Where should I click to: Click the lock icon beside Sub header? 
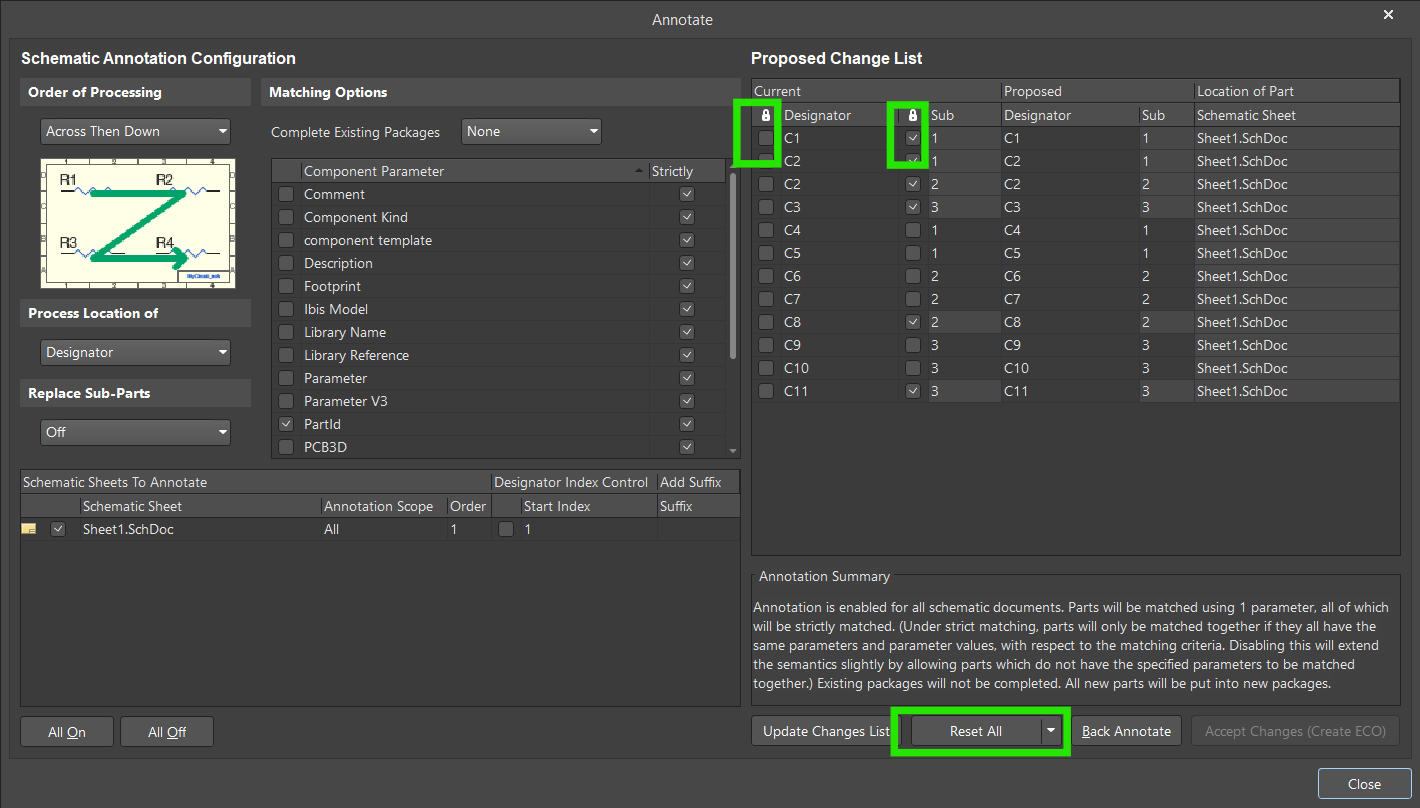tap(912, 115)
